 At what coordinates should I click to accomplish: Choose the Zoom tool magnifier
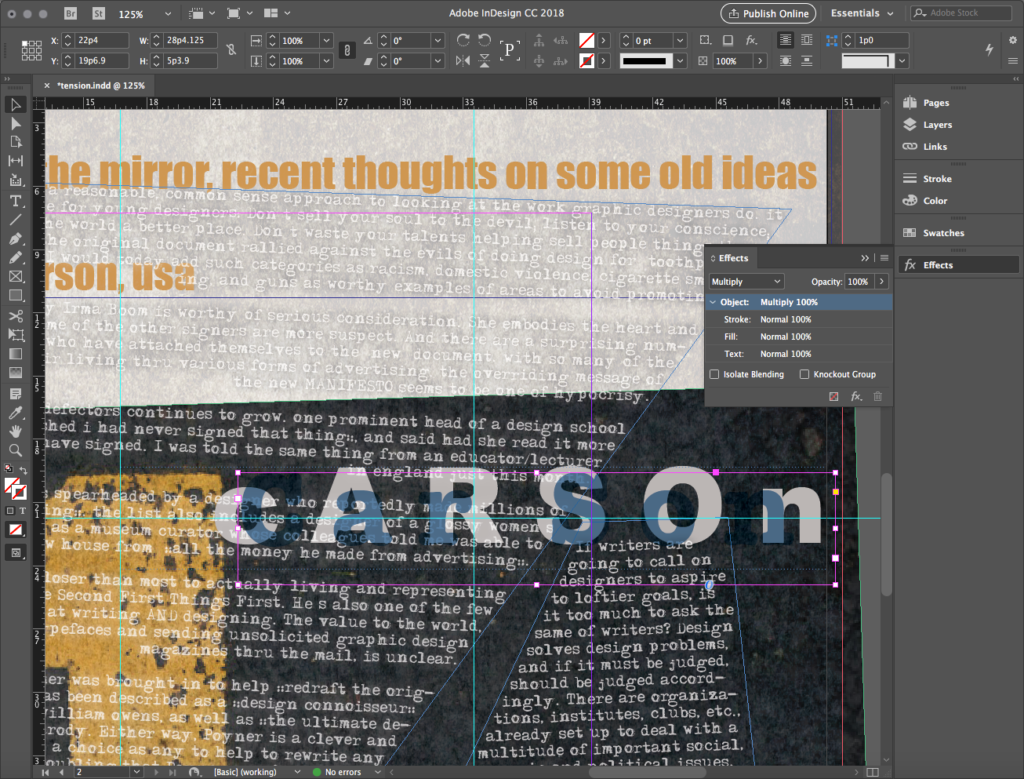(x=16, y=450)
